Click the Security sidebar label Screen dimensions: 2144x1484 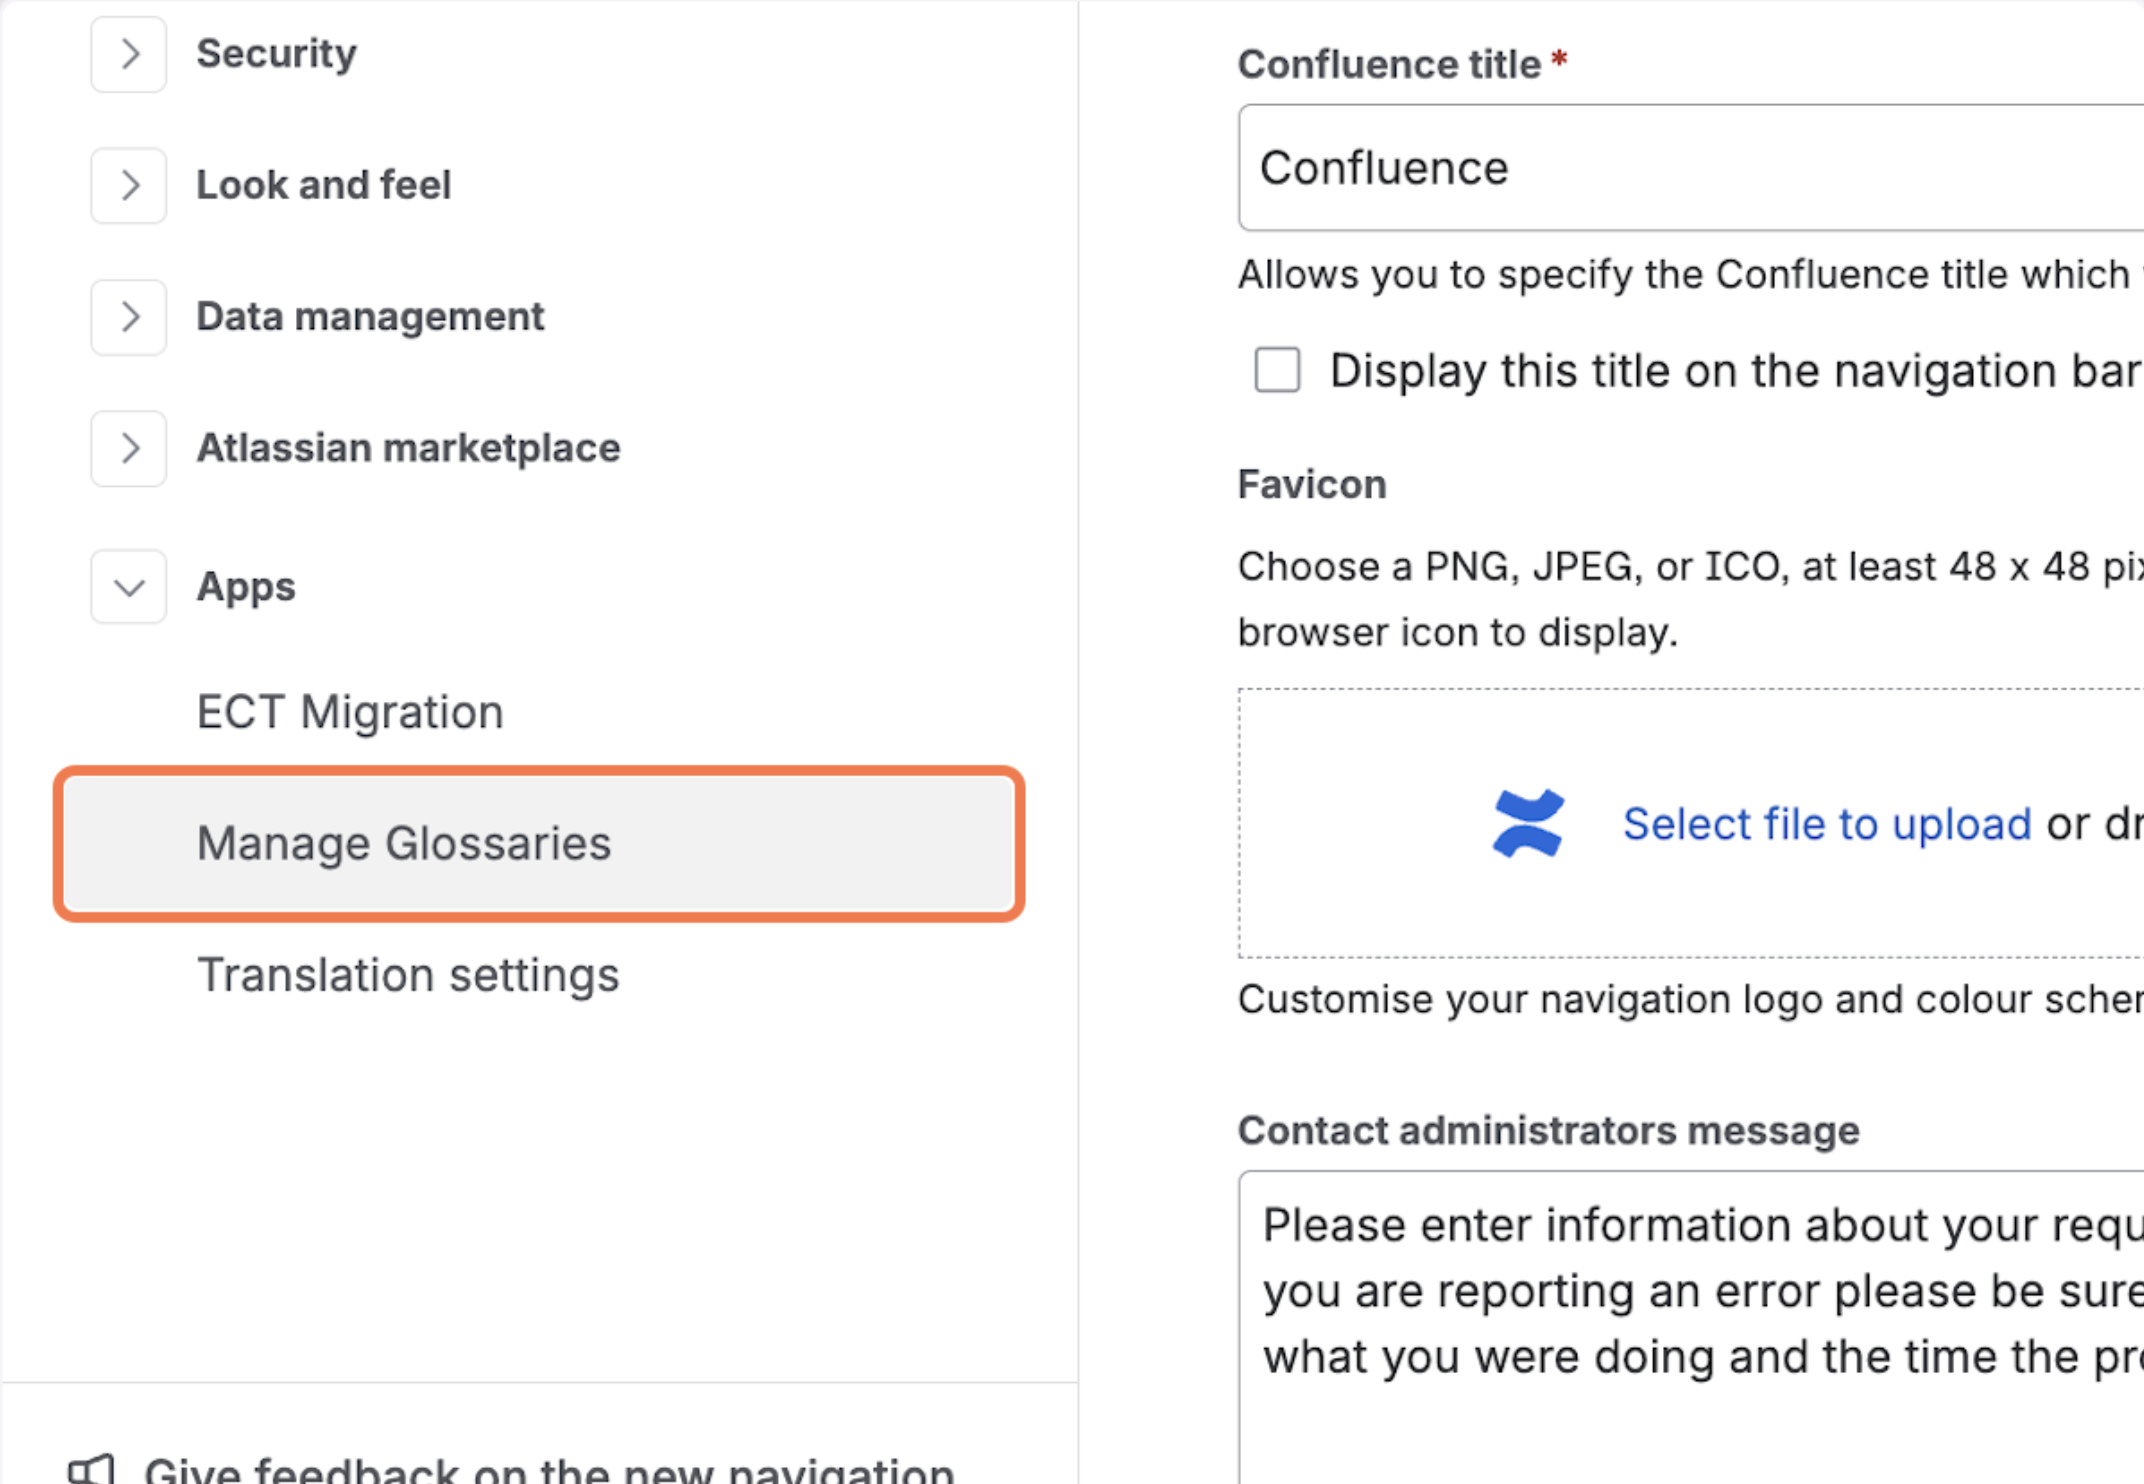(276, 54)
